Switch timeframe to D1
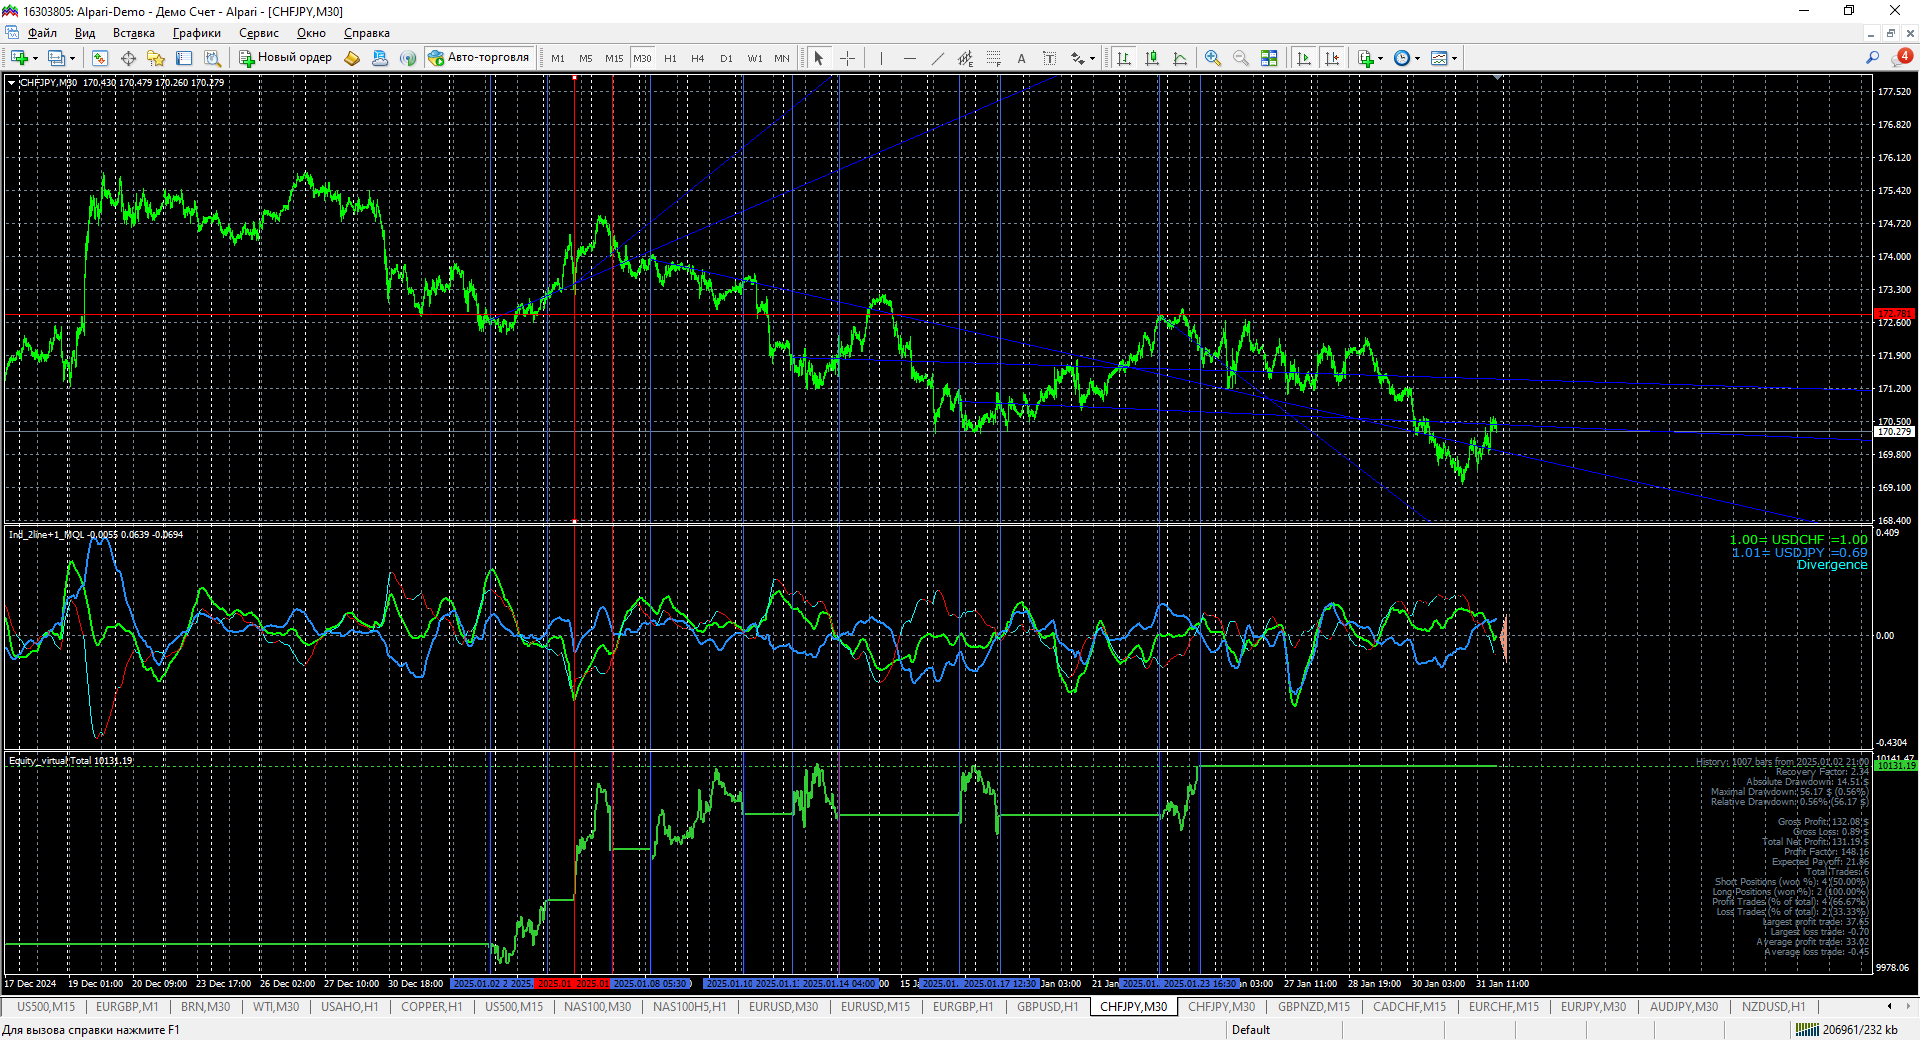This screenshot has width=1920, height=1040. pyautogui.click(x=726, y=58)
